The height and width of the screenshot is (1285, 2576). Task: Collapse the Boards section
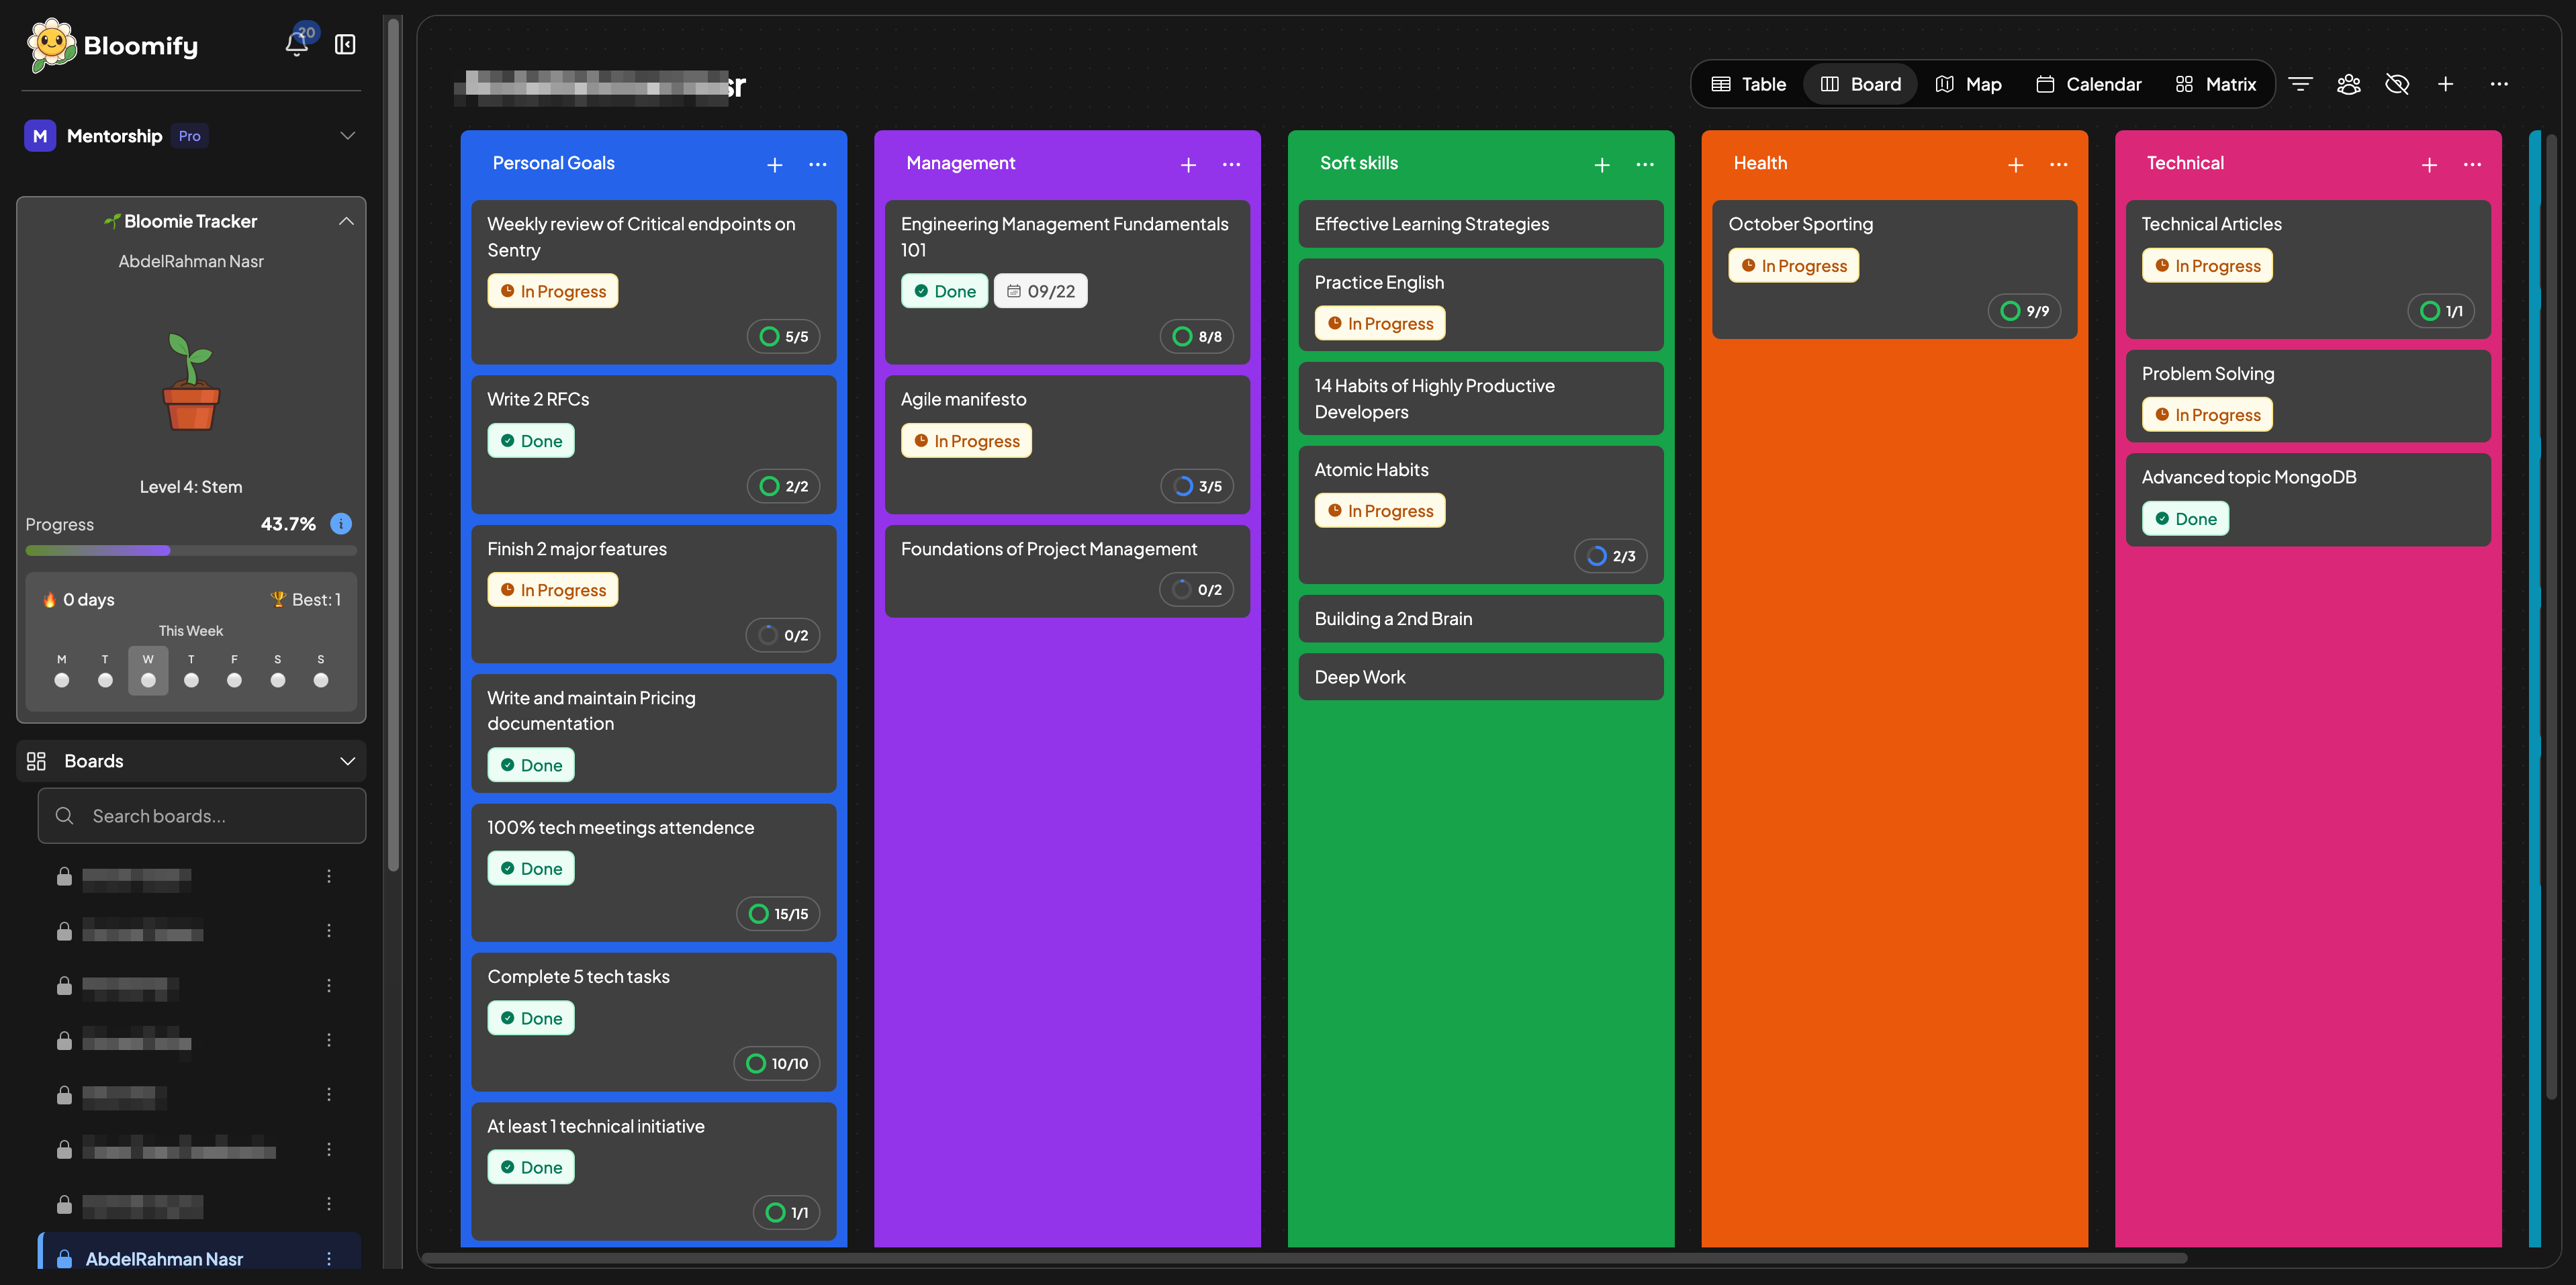(x=347, y=761)
